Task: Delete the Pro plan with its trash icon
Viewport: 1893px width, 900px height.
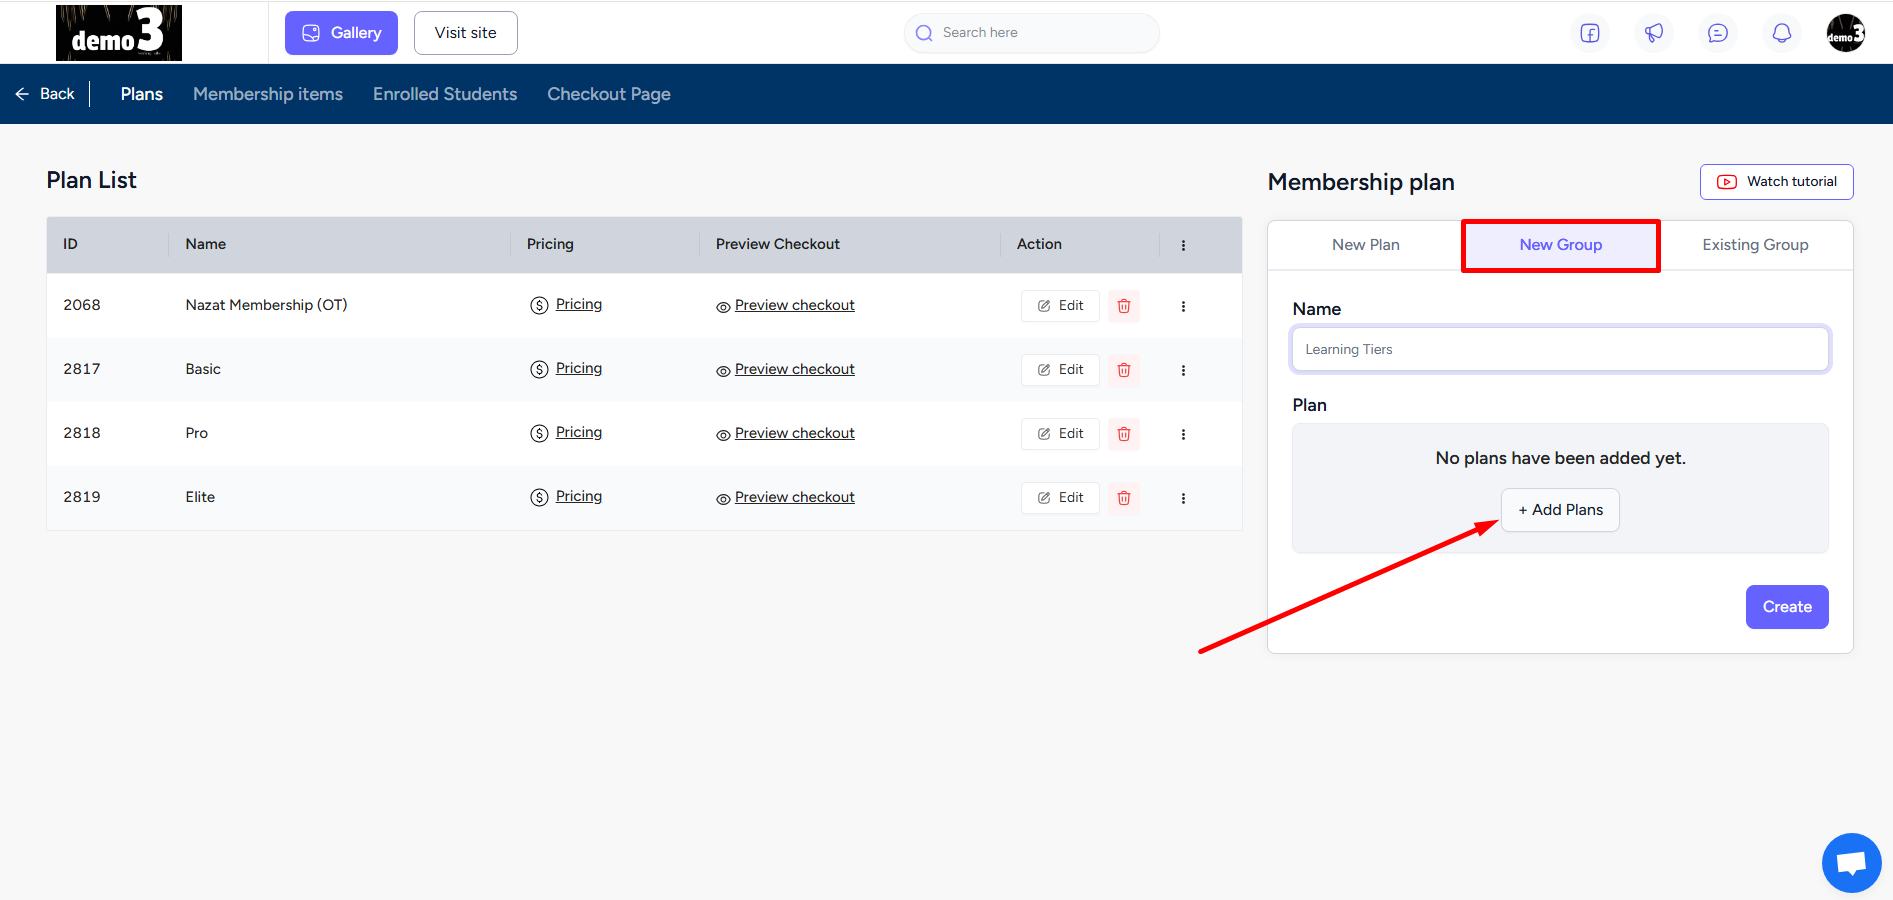Action: click(1124, 434)
